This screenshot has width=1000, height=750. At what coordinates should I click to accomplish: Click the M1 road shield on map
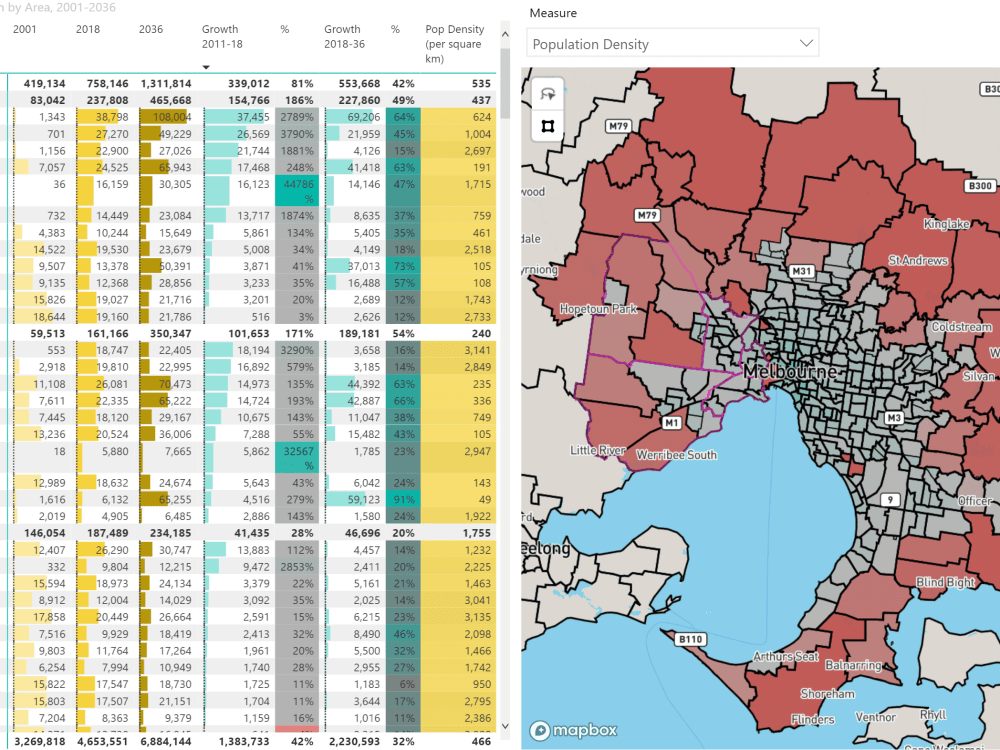pyautogui.click(x=672, y=422)
